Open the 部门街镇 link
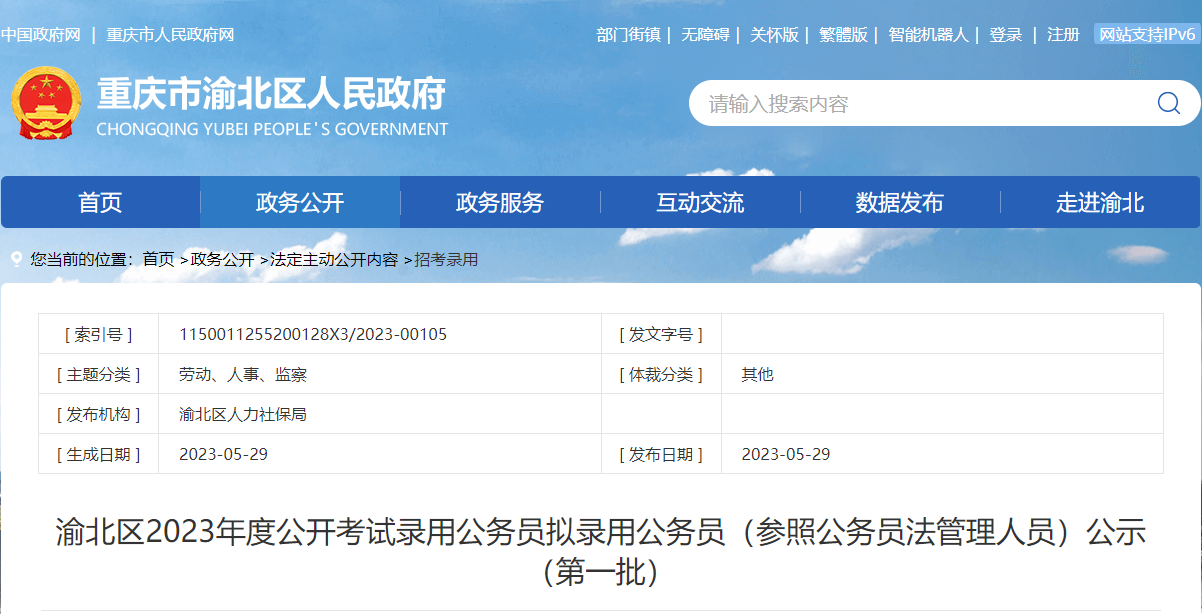 coord(628,35)
